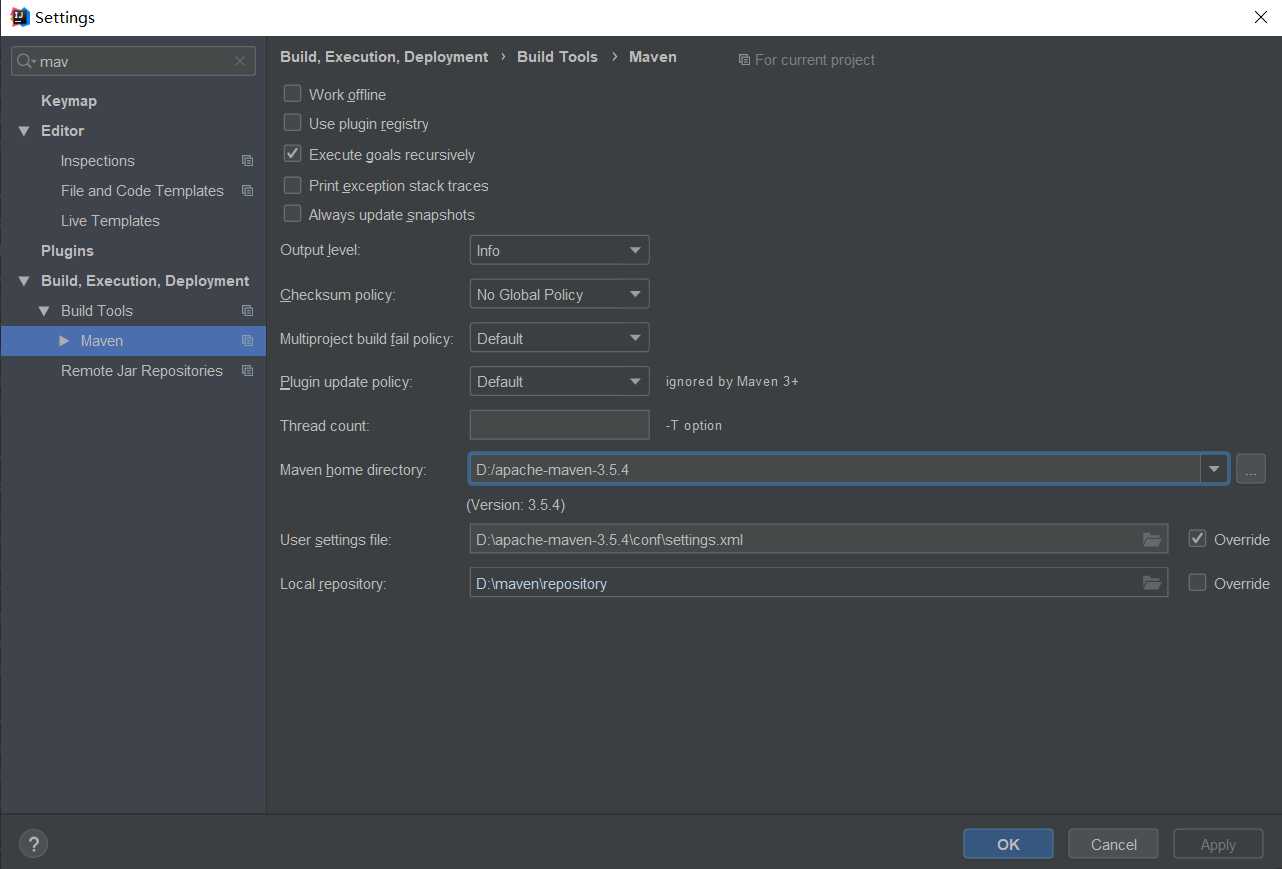Browse folder icon for User settings file
Viewport: 1282px width, 869px height.
[x=1152, y=540]
